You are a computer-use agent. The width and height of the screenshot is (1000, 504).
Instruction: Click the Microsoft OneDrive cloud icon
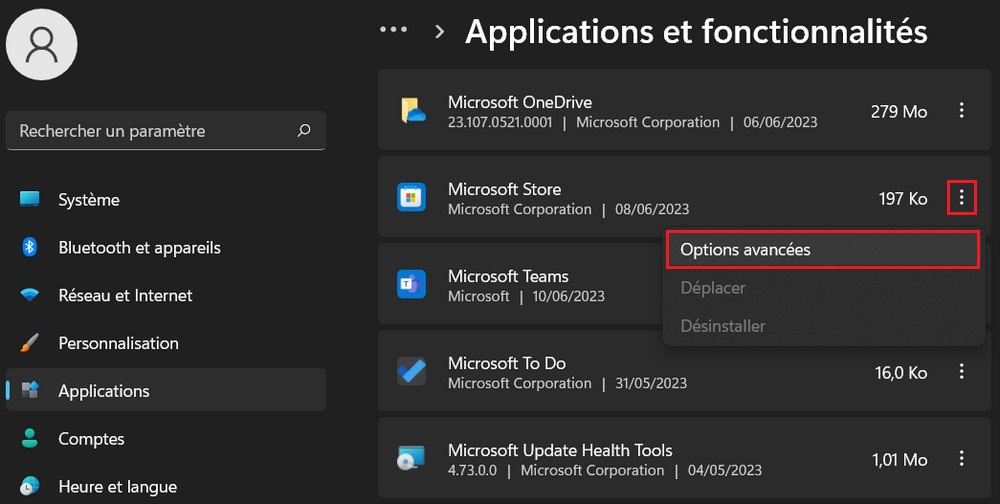[413, 111]
